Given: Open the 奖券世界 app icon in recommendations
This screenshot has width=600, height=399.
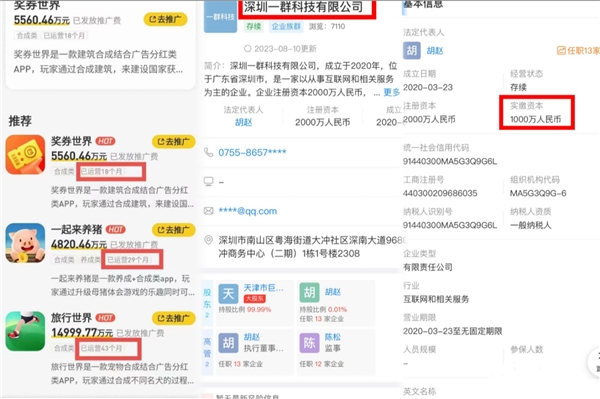Looking at the screenshot, I should tap(25, 155).
